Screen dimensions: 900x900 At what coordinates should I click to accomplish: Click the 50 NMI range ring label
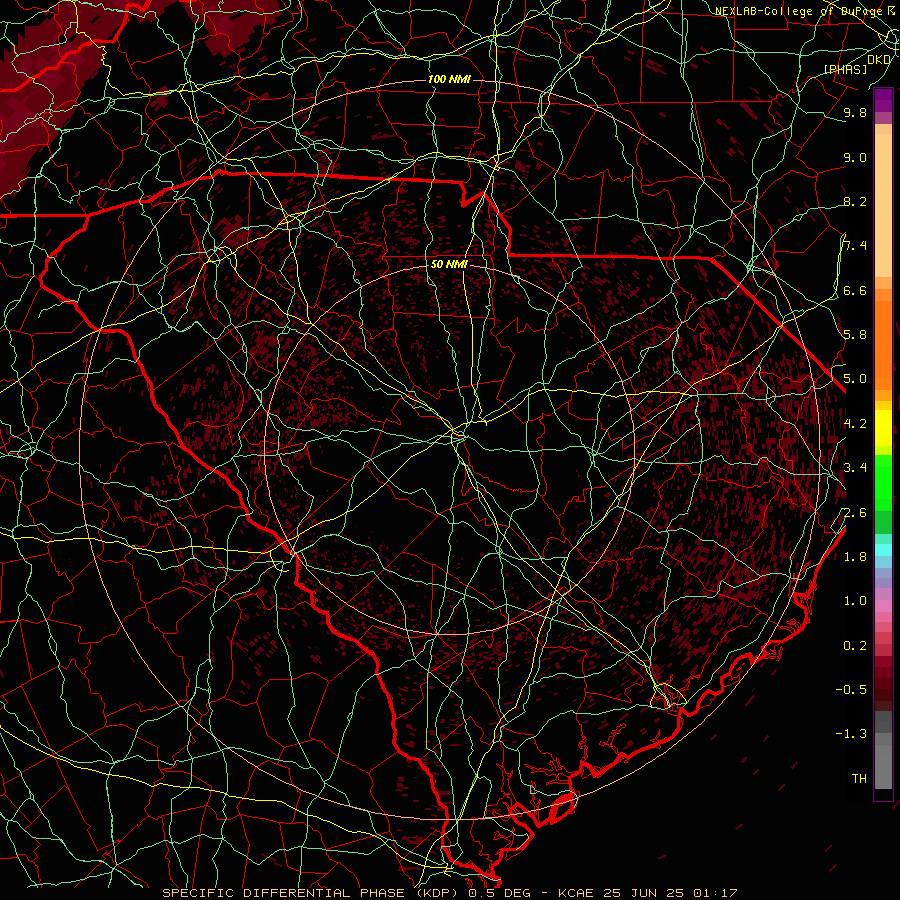tap(449, 265)
